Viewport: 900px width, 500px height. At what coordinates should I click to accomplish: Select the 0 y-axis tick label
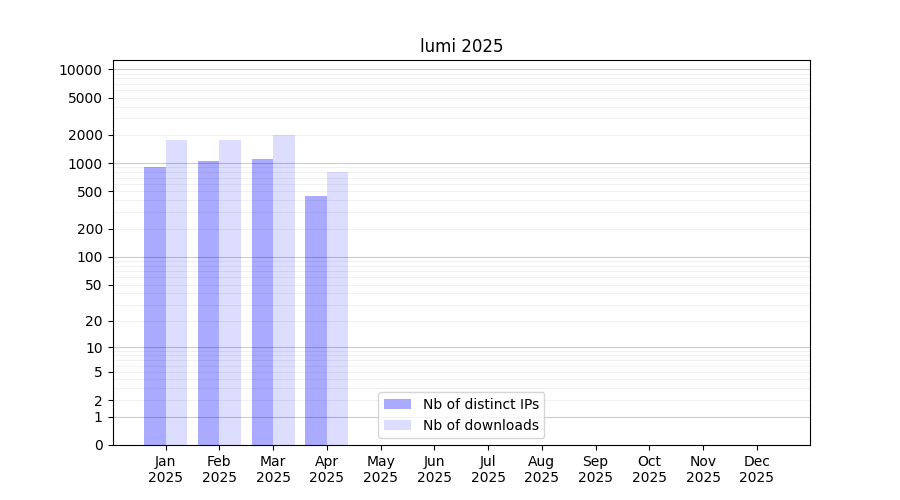click(98, 445)
